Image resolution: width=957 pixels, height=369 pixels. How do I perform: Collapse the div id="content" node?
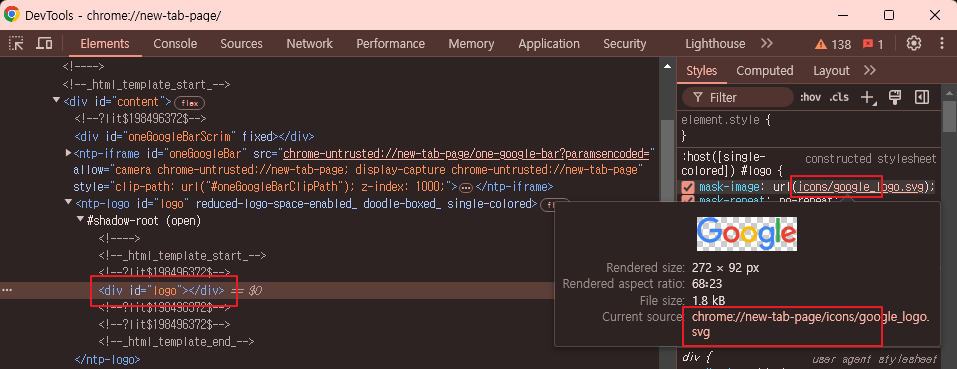(x=56, y=101)
